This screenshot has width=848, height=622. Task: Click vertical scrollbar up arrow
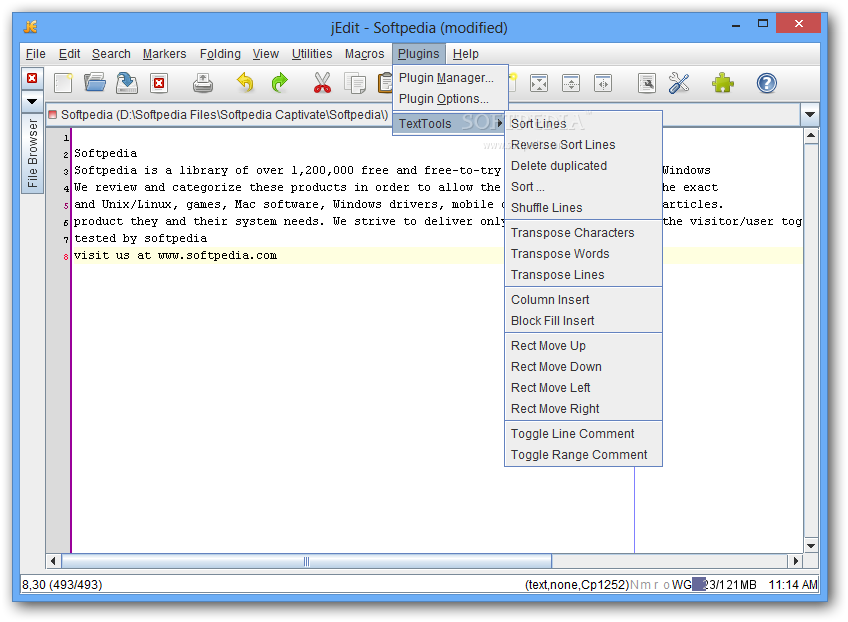click(x=811, y=136)
